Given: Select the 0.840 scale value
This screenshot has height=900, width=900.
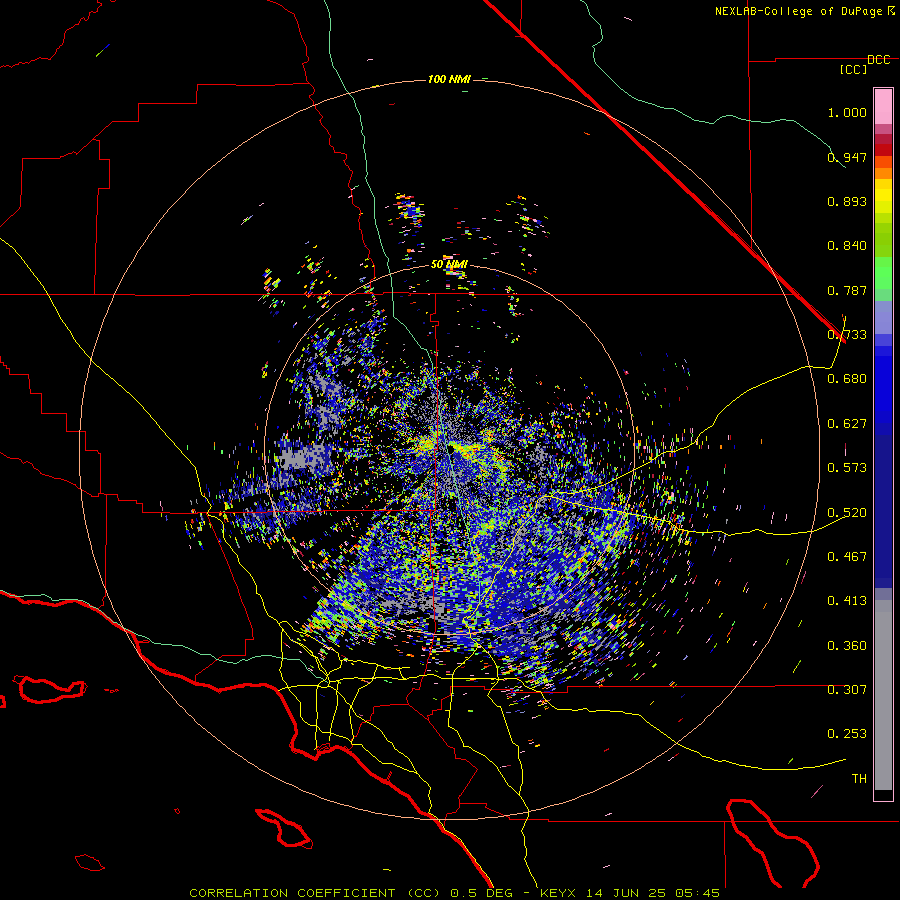Looking at the screenshot, I should point(847,246).
